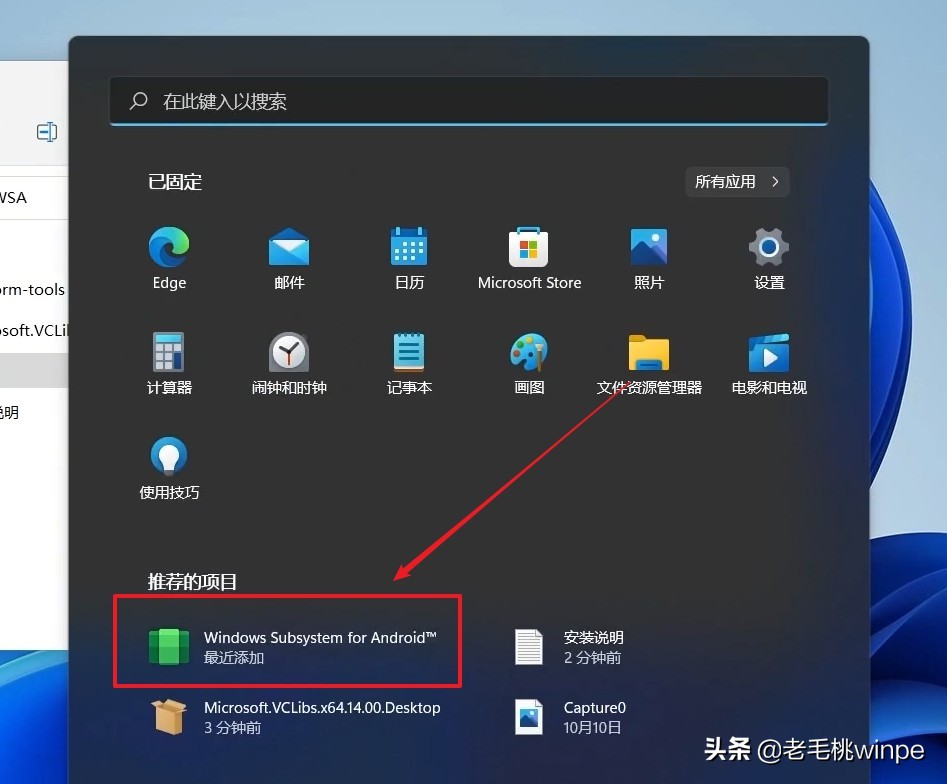
Task: Open the 安装说明 document
Action: coord(569,647)
